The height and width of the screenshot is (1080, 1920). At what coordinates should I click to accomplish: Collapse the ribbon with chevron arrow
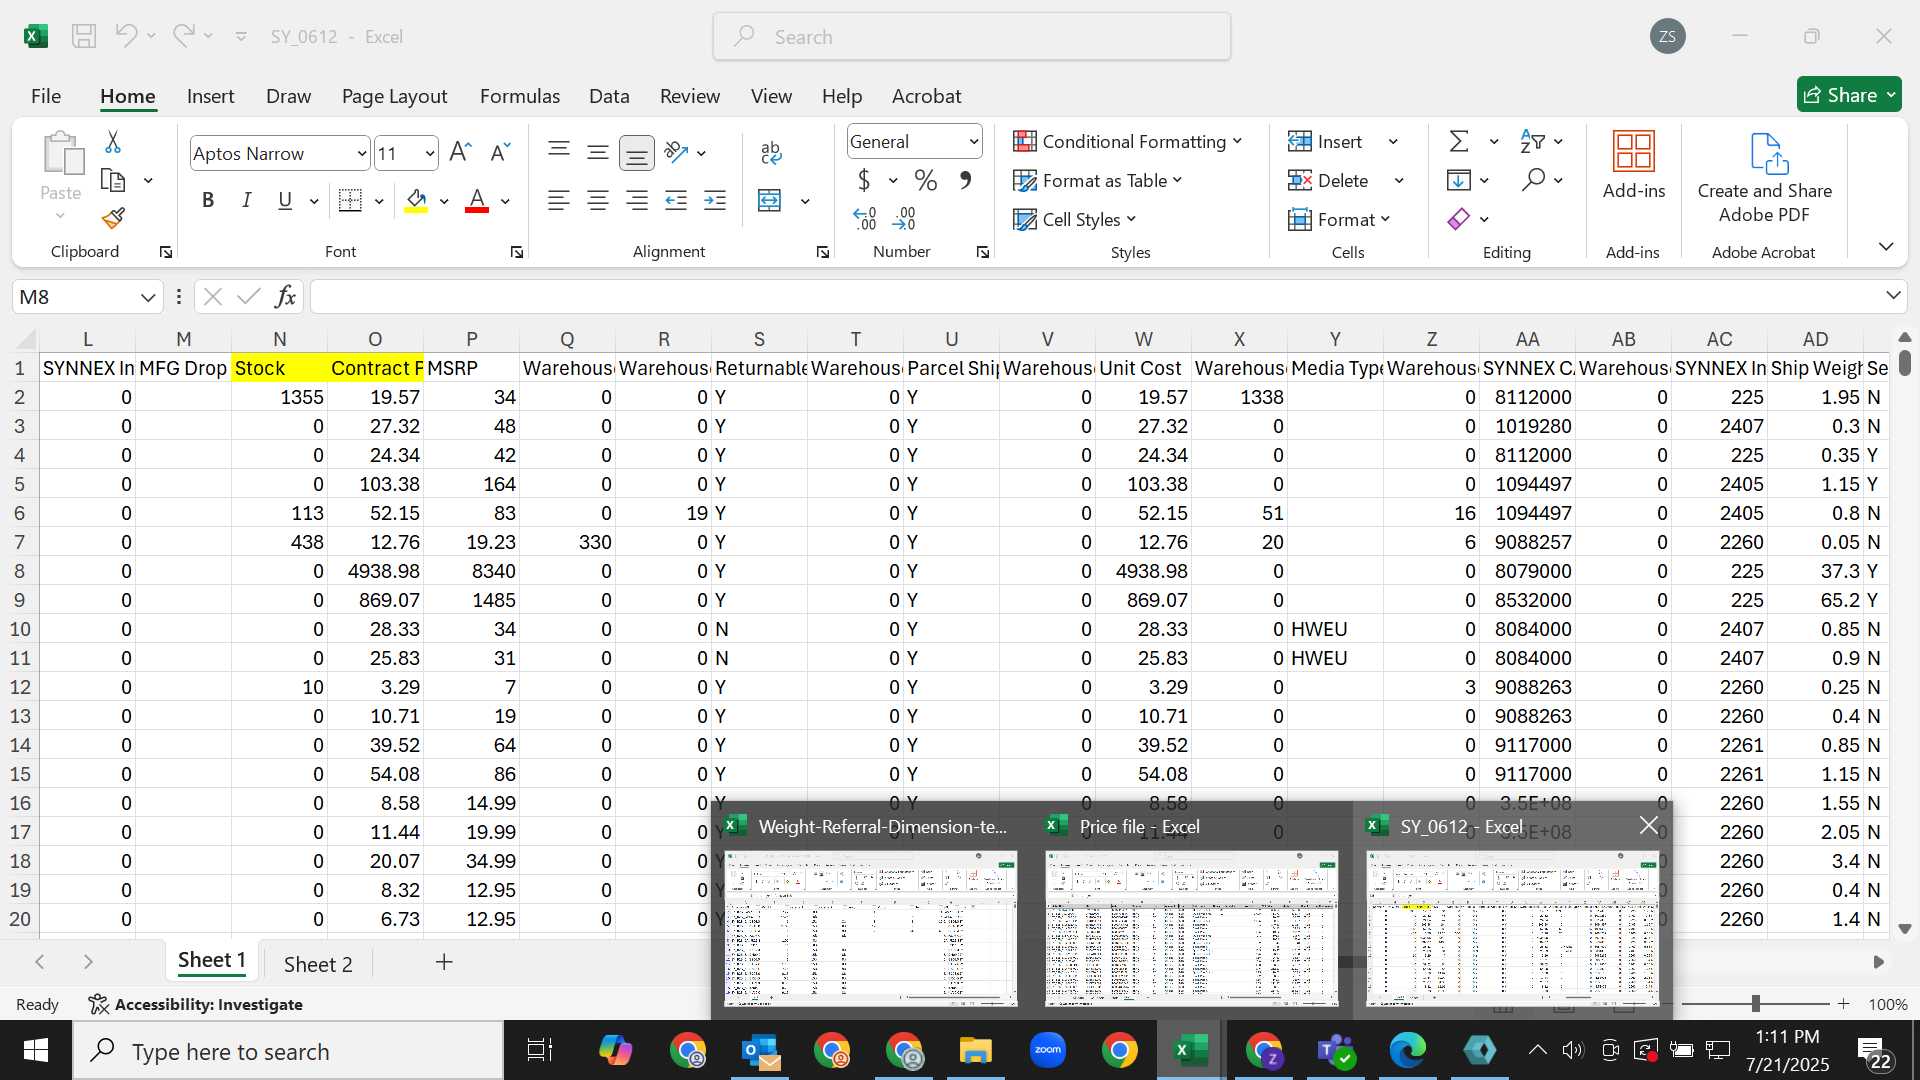1886,246
